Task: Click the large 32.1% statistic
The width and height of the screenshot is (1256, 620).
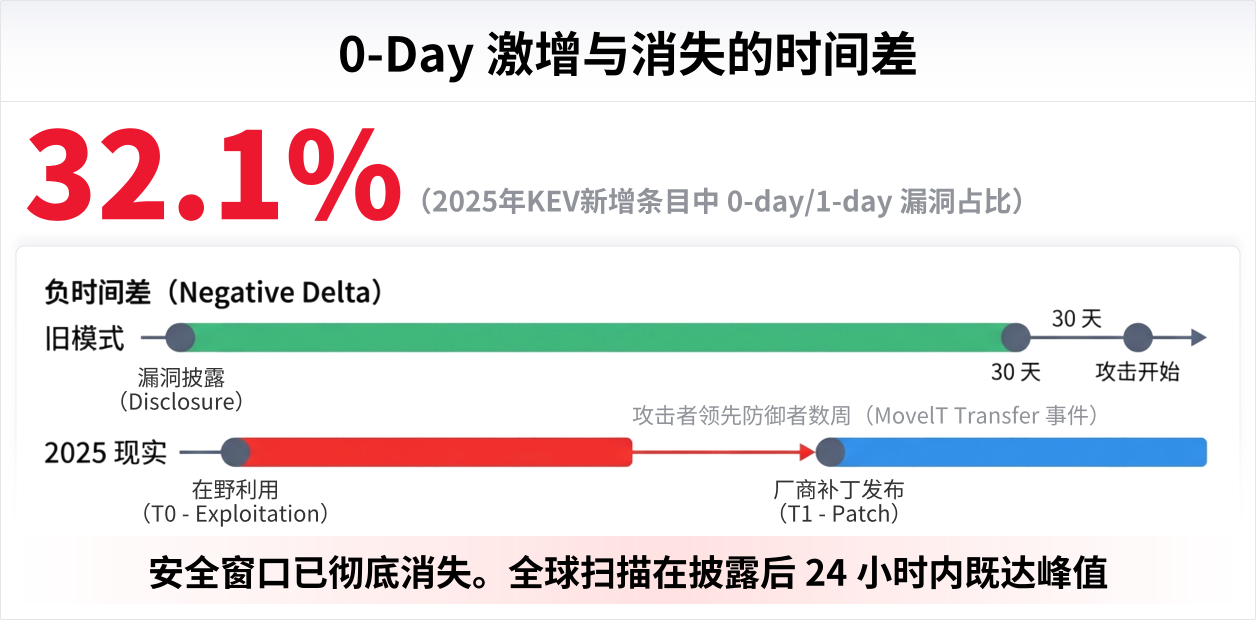Action: click(212, 175)
